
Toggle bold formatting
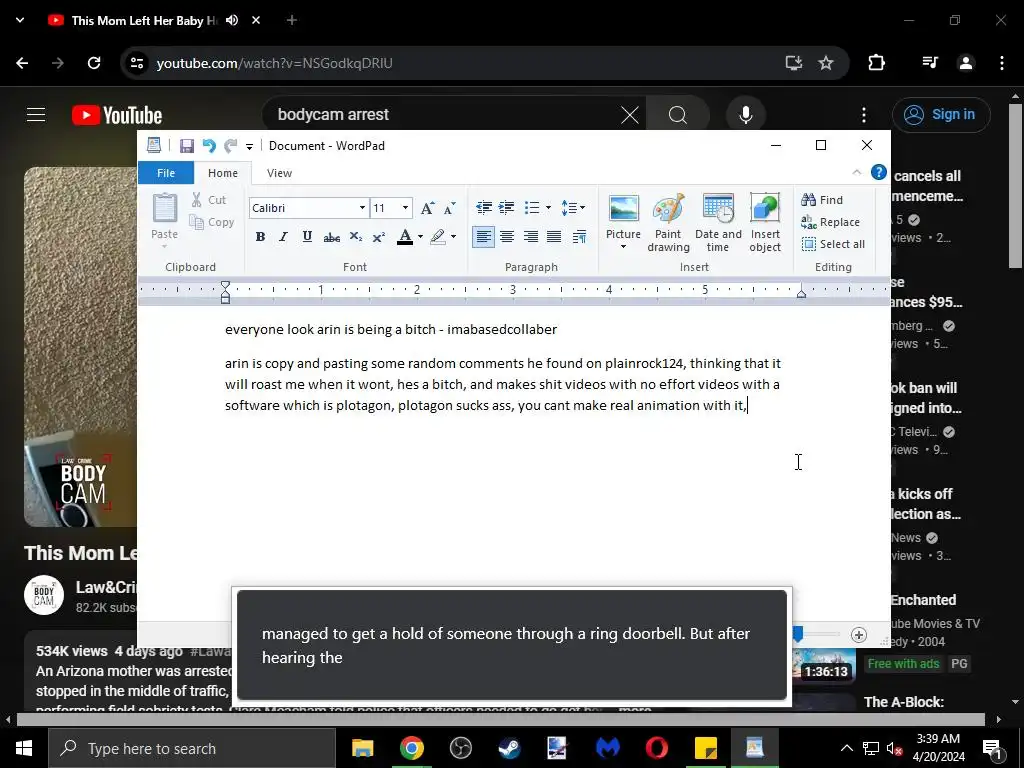click(x=260, y=236)
